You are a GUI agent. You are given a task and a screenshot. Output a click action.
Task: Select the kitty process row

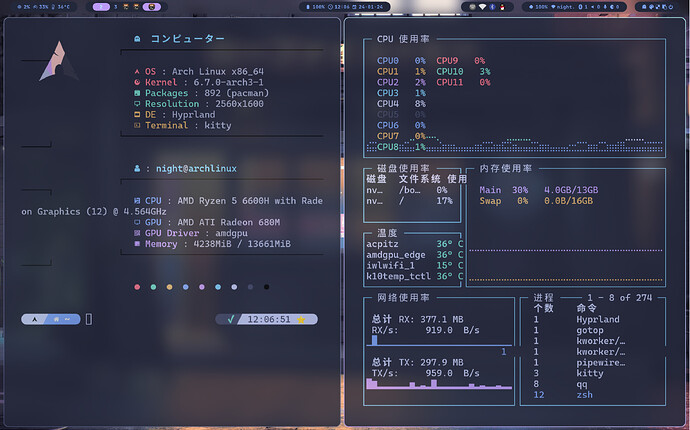pos(569,373)
